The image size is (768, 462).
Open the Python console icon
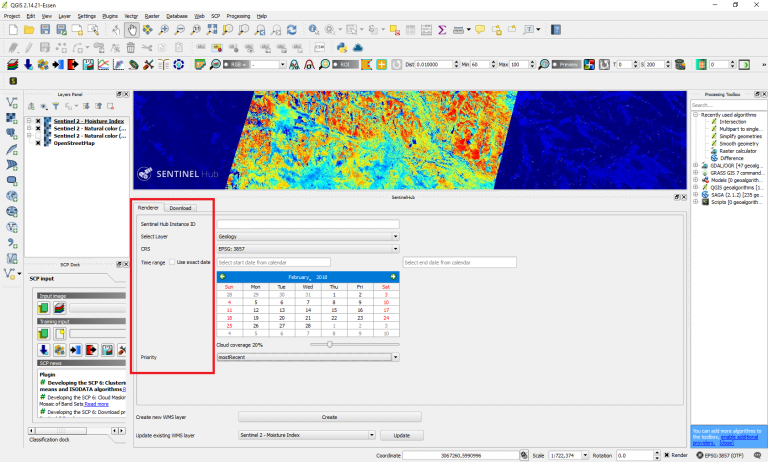(342, 48)
